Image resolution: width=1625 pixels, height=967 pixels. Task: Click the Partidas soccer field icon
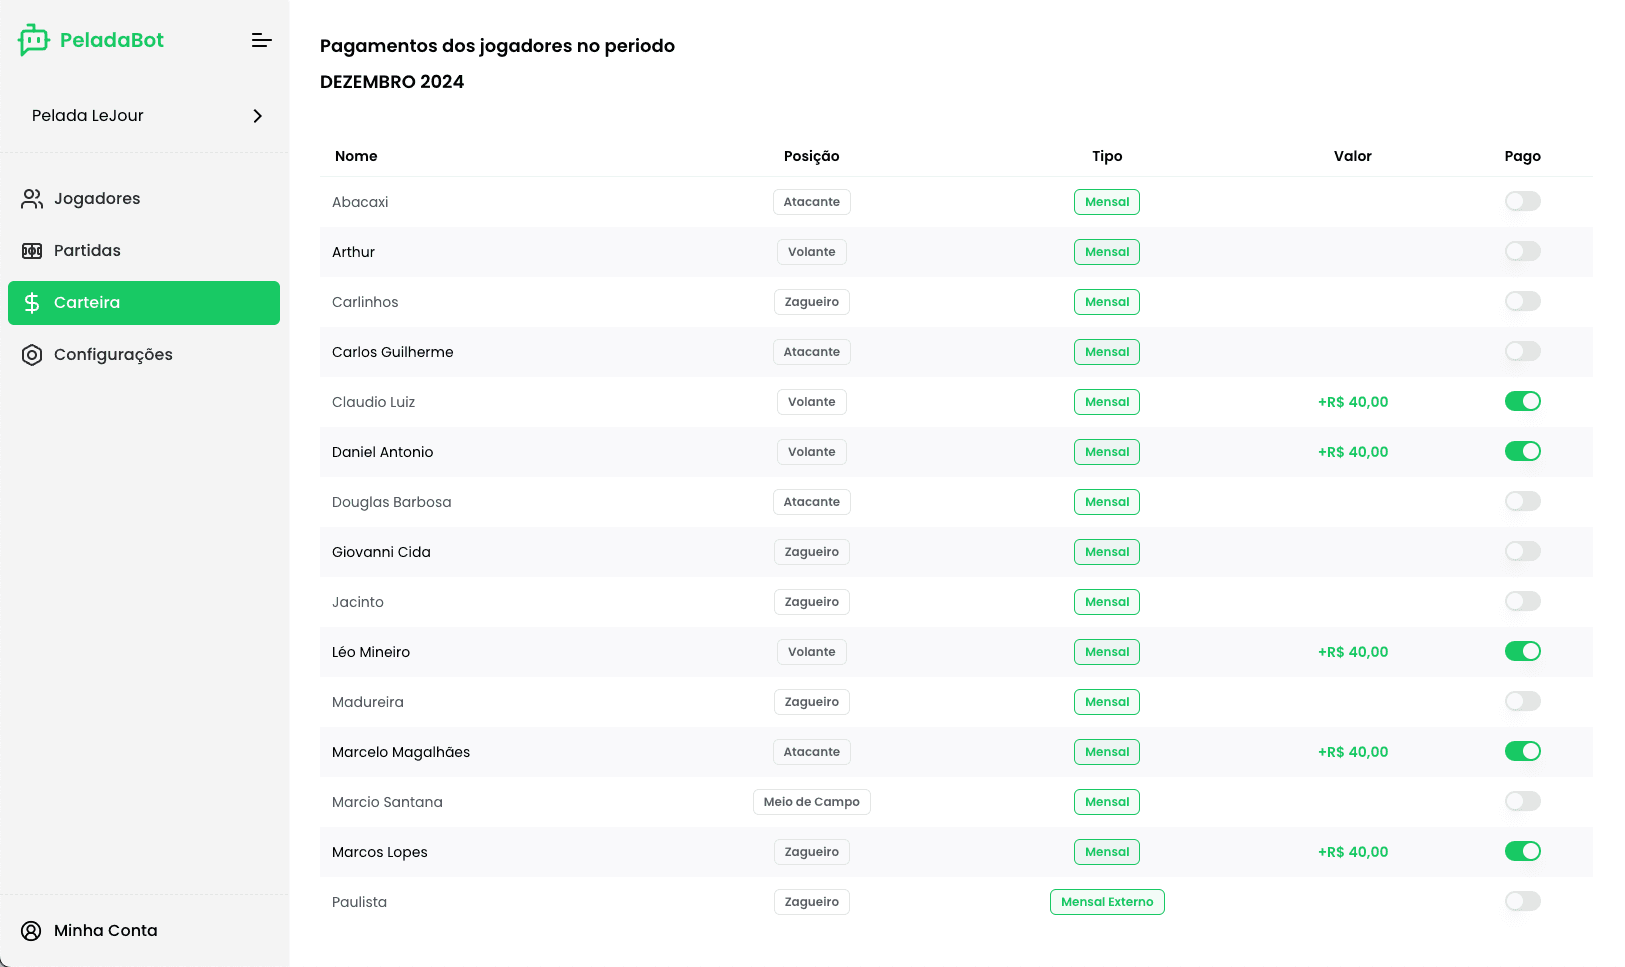32,251
